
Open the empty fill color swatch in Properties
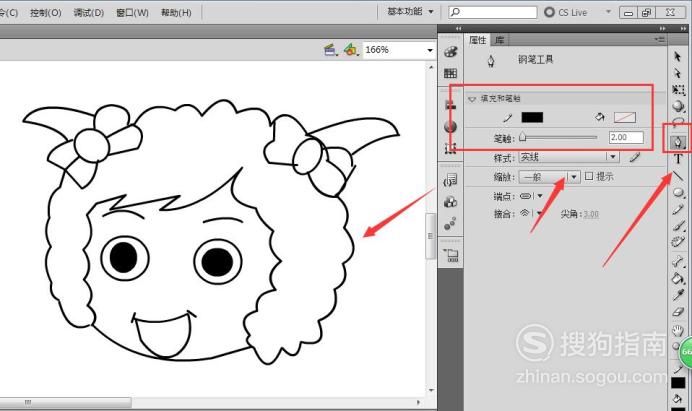tap(625, 117)
